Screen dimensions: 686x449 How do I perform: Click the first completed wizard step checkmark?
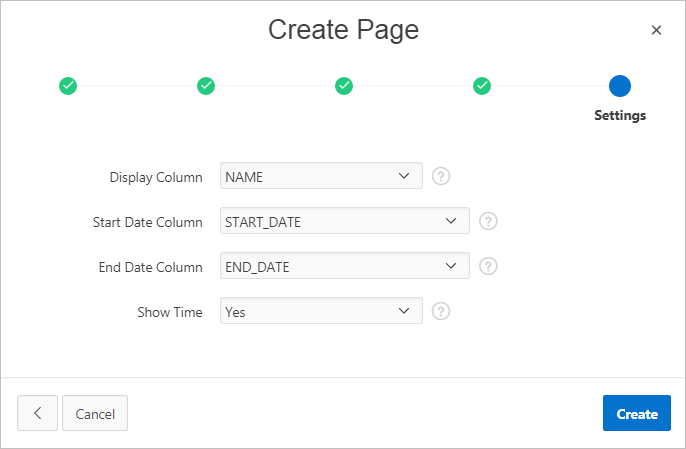[x=68, y=86]
